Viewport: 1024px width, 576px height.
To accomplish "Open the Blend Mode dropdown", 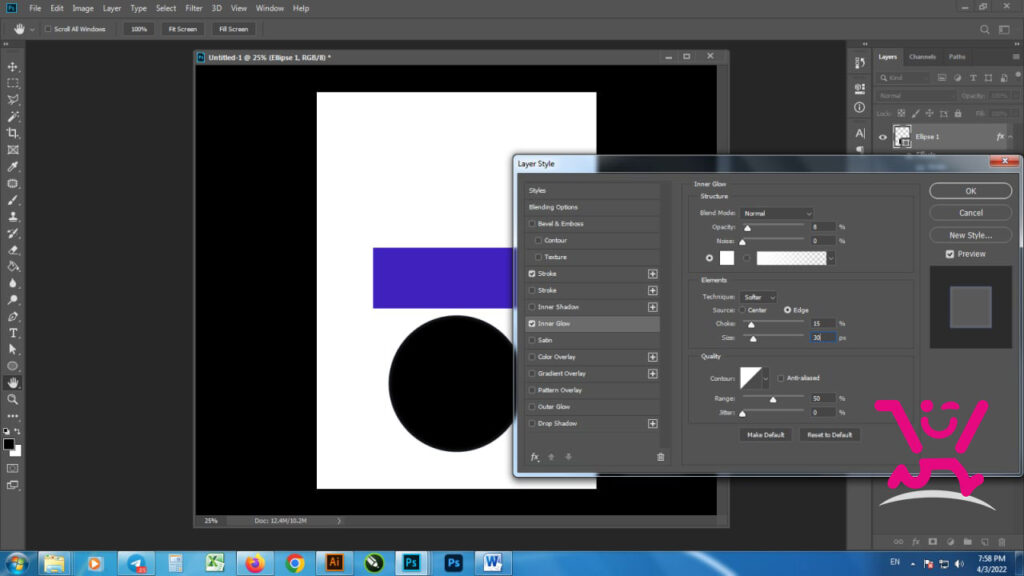I will 776,214.
